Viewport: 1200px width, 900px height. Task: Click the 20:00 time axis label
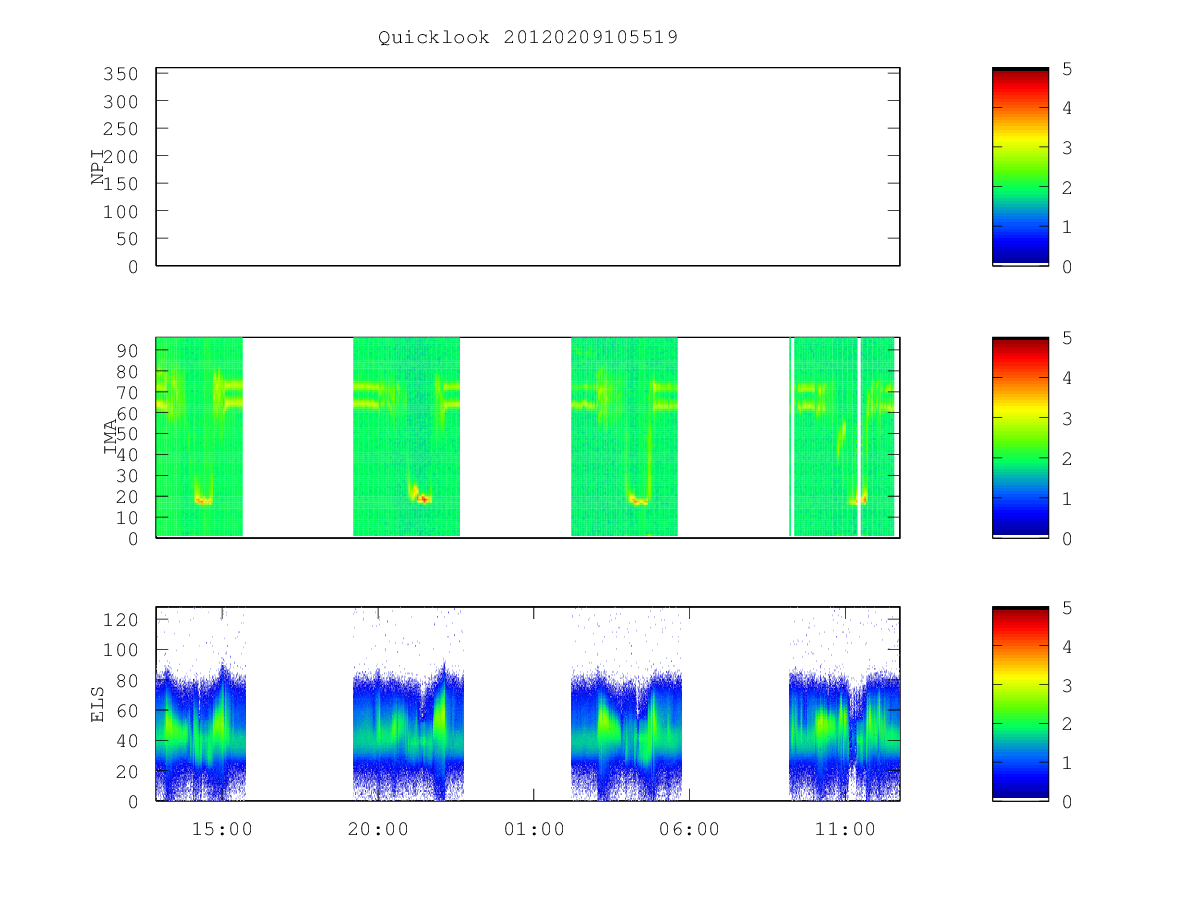pyautogui.click(x=377, y=829)
